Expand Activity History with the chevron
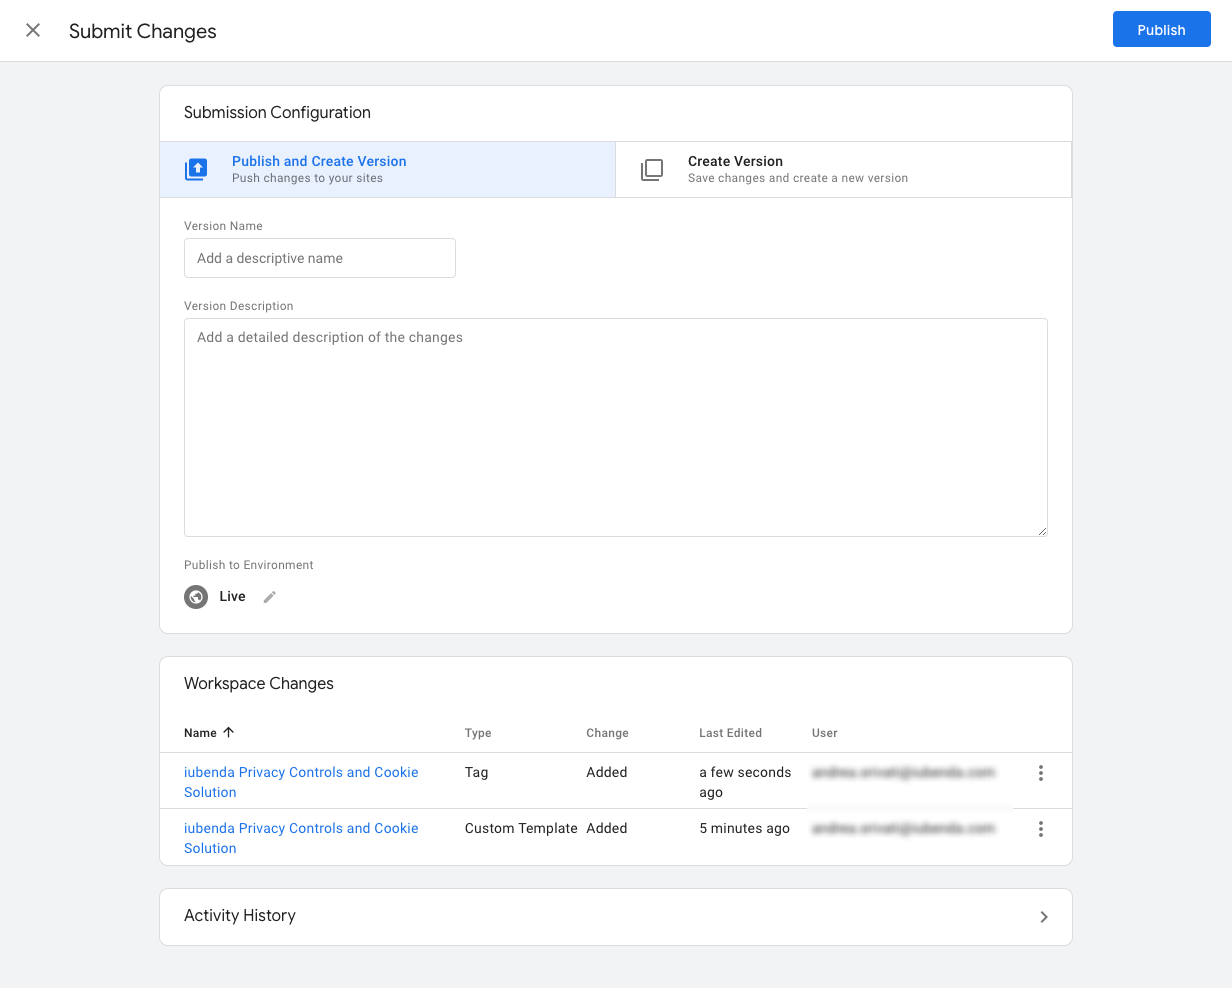The width and height of the screenshot is (1232, 988). click(x=1044, y=917)
